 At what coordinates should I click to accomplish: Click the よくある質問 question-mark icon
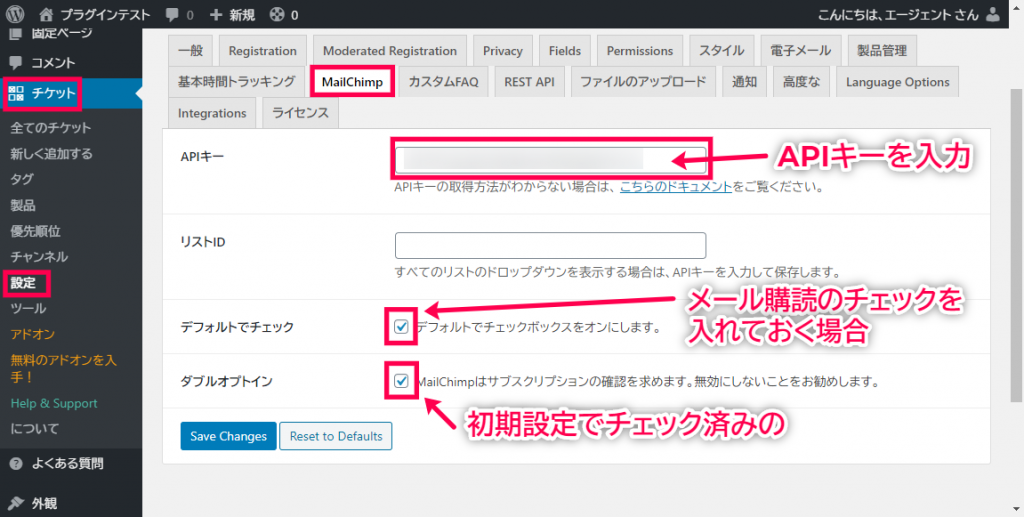[x=16, y=464]
